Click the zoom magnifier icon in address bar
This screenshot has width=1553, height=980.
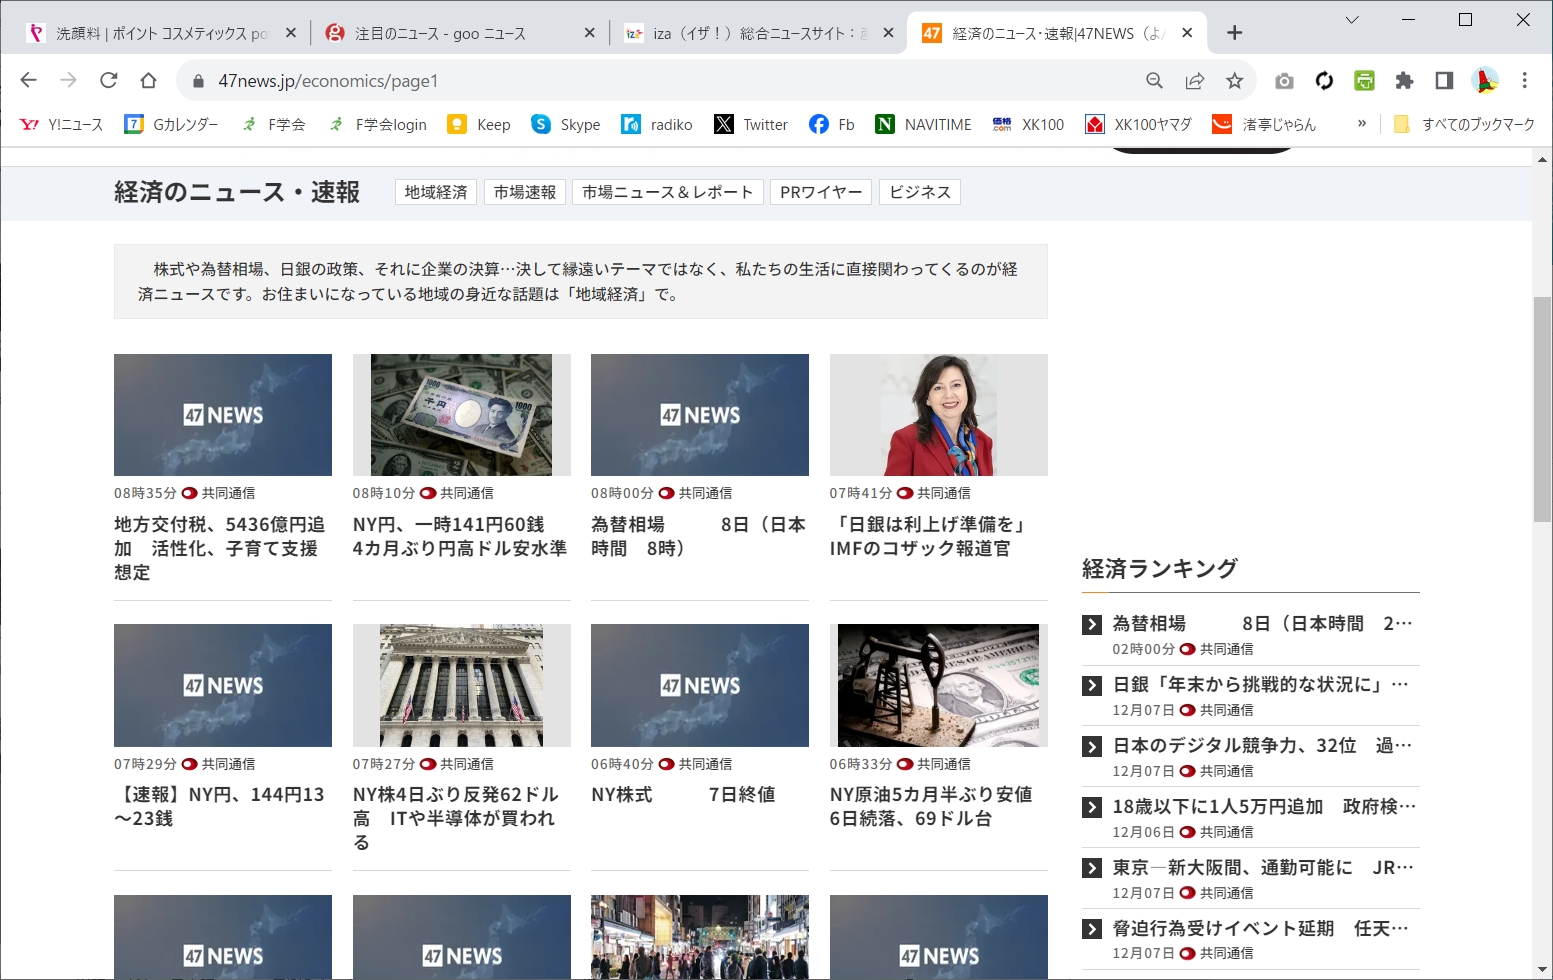[x=1154, y=81]
